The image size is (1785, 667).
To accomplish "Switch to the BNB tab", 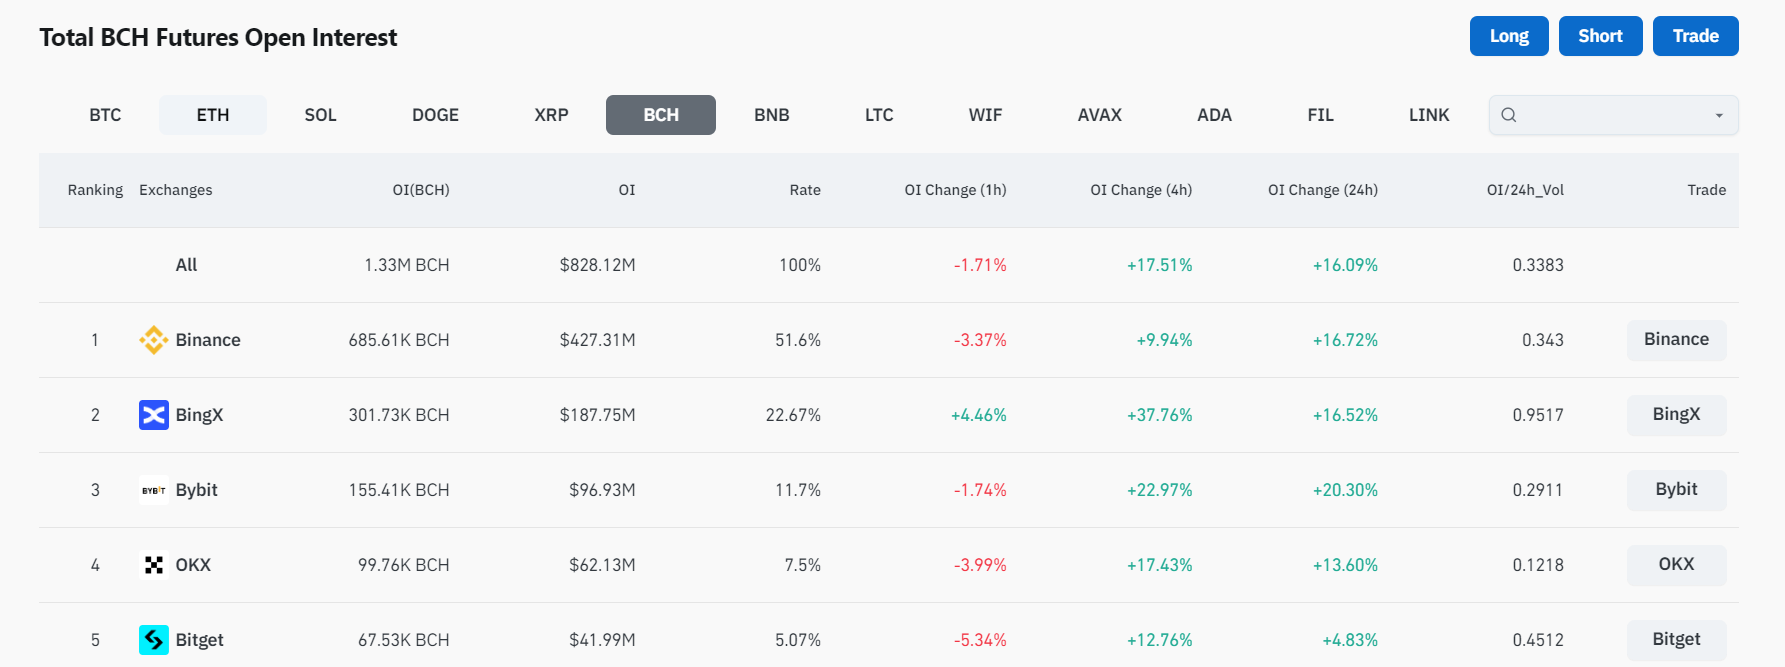I will click(772, 115).
